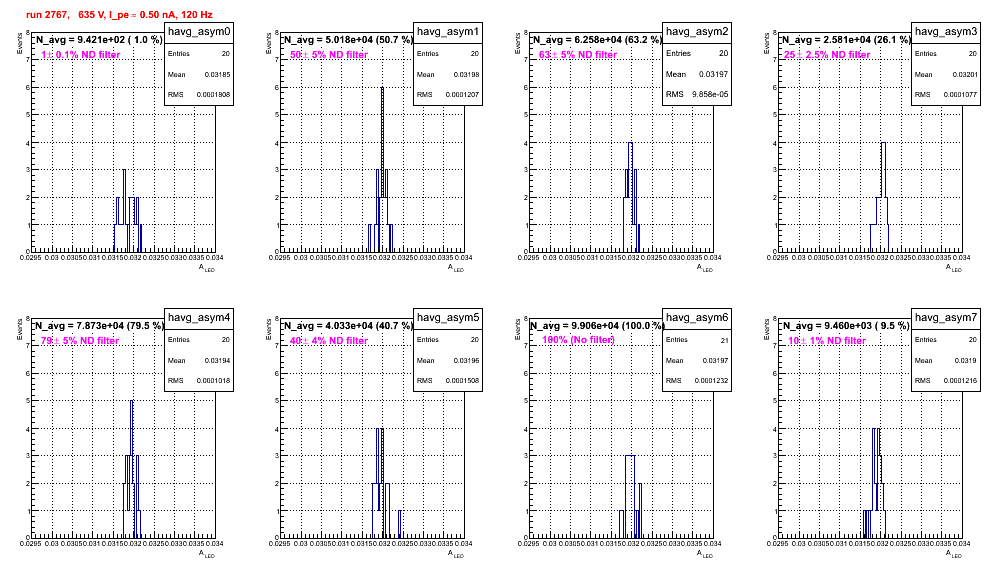Click the A_LED axis title under havg_asym7
The height and width of the screenshot is (572, 996).
pos(954,554)
